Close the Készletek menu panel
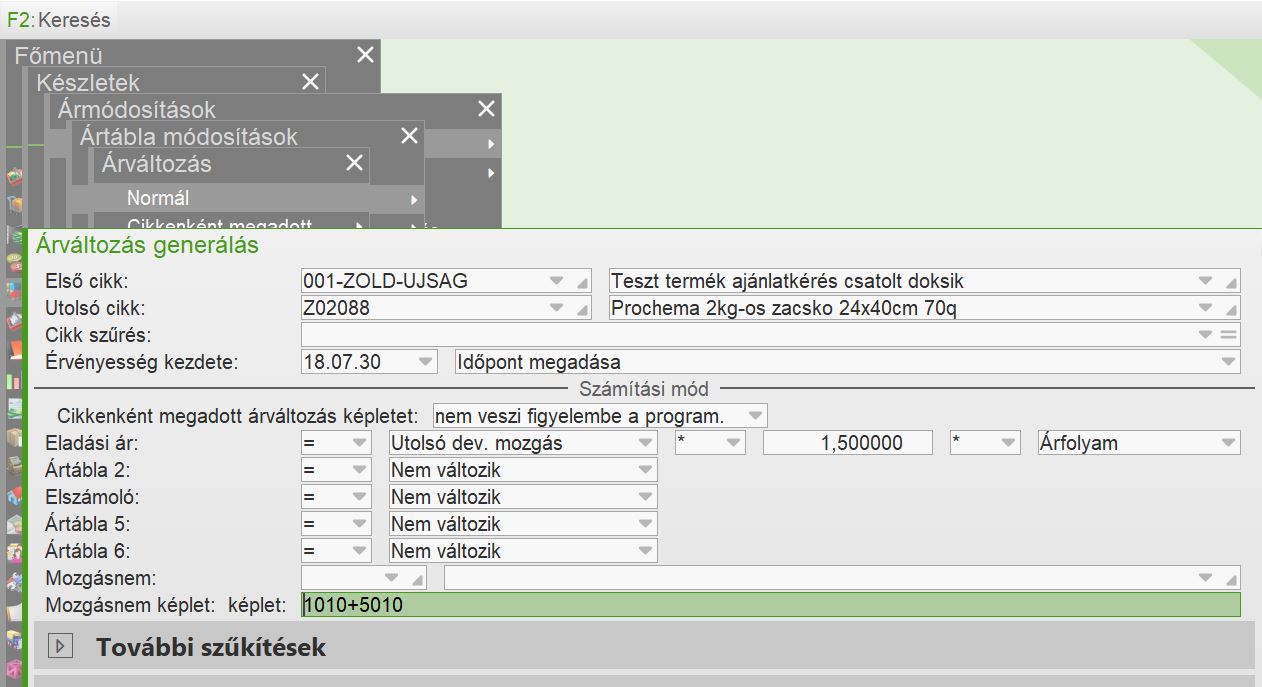 click(x=310, y=82)
